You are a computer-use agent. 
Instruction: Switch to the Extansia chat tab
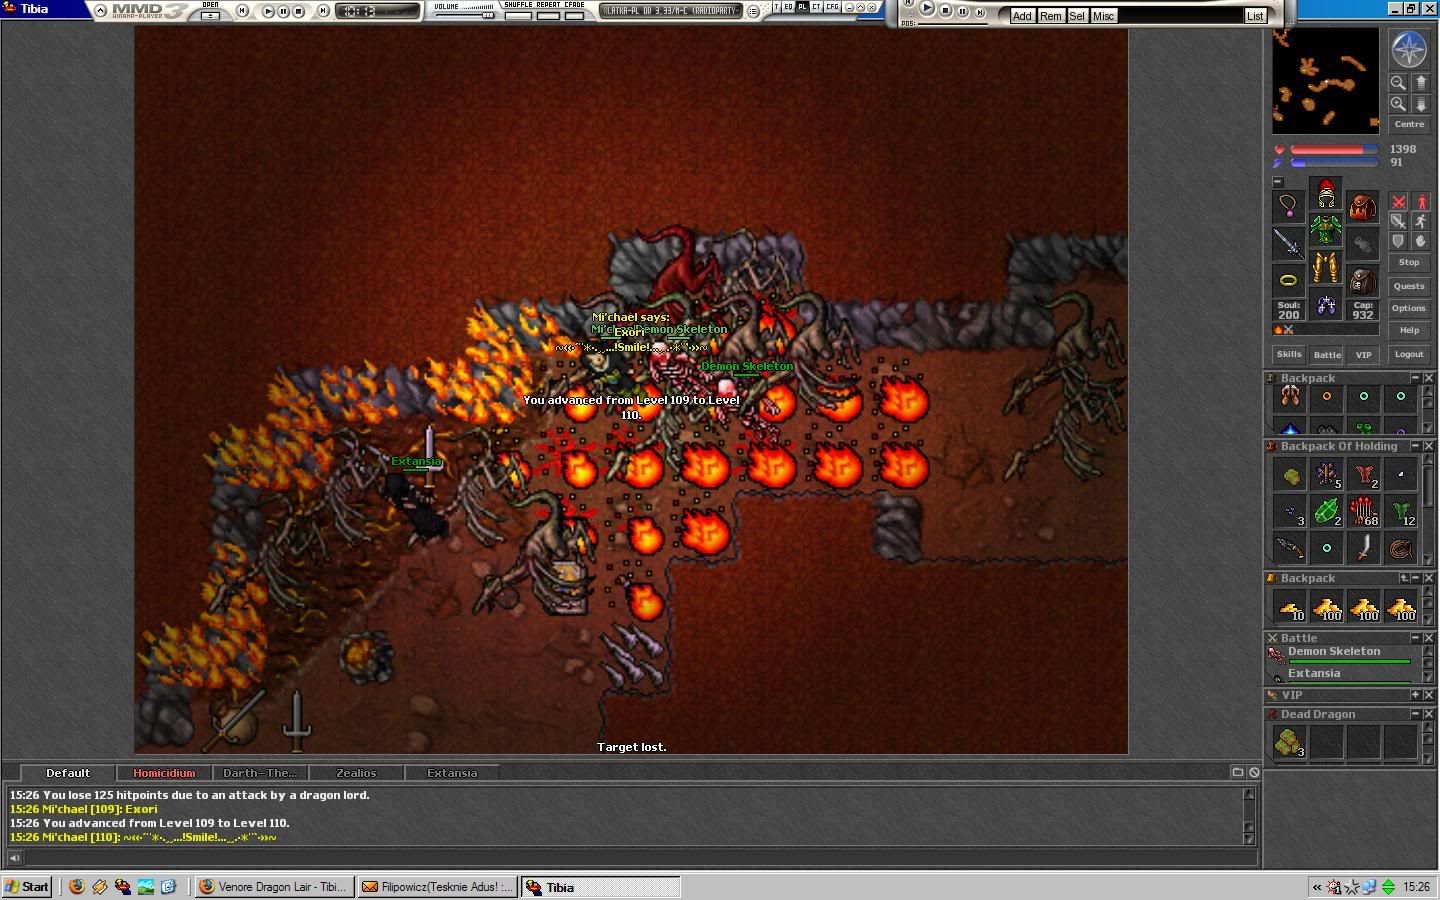452,773
